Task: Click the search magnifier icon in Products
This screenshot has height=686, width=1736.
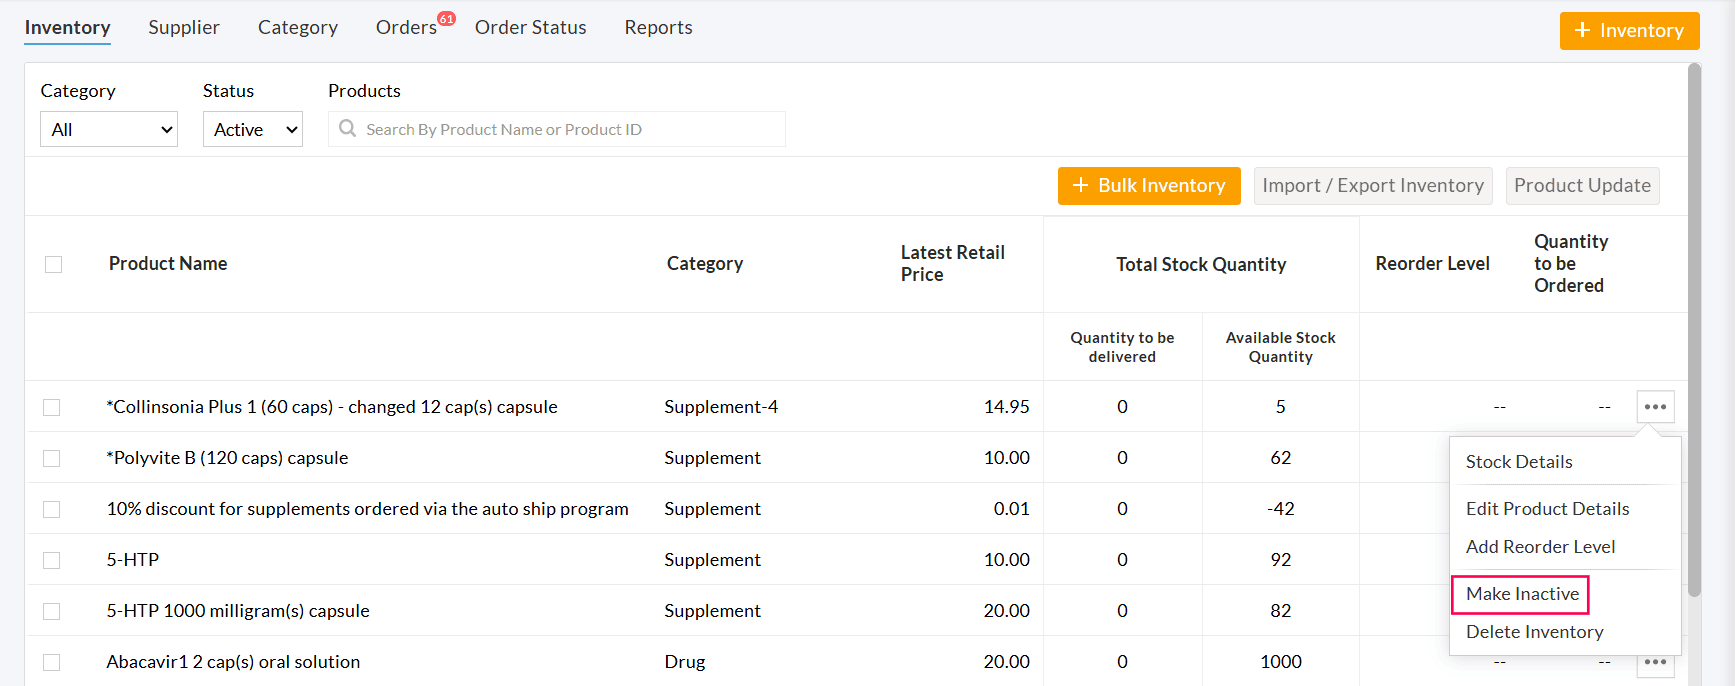Action: click(348, 129)
